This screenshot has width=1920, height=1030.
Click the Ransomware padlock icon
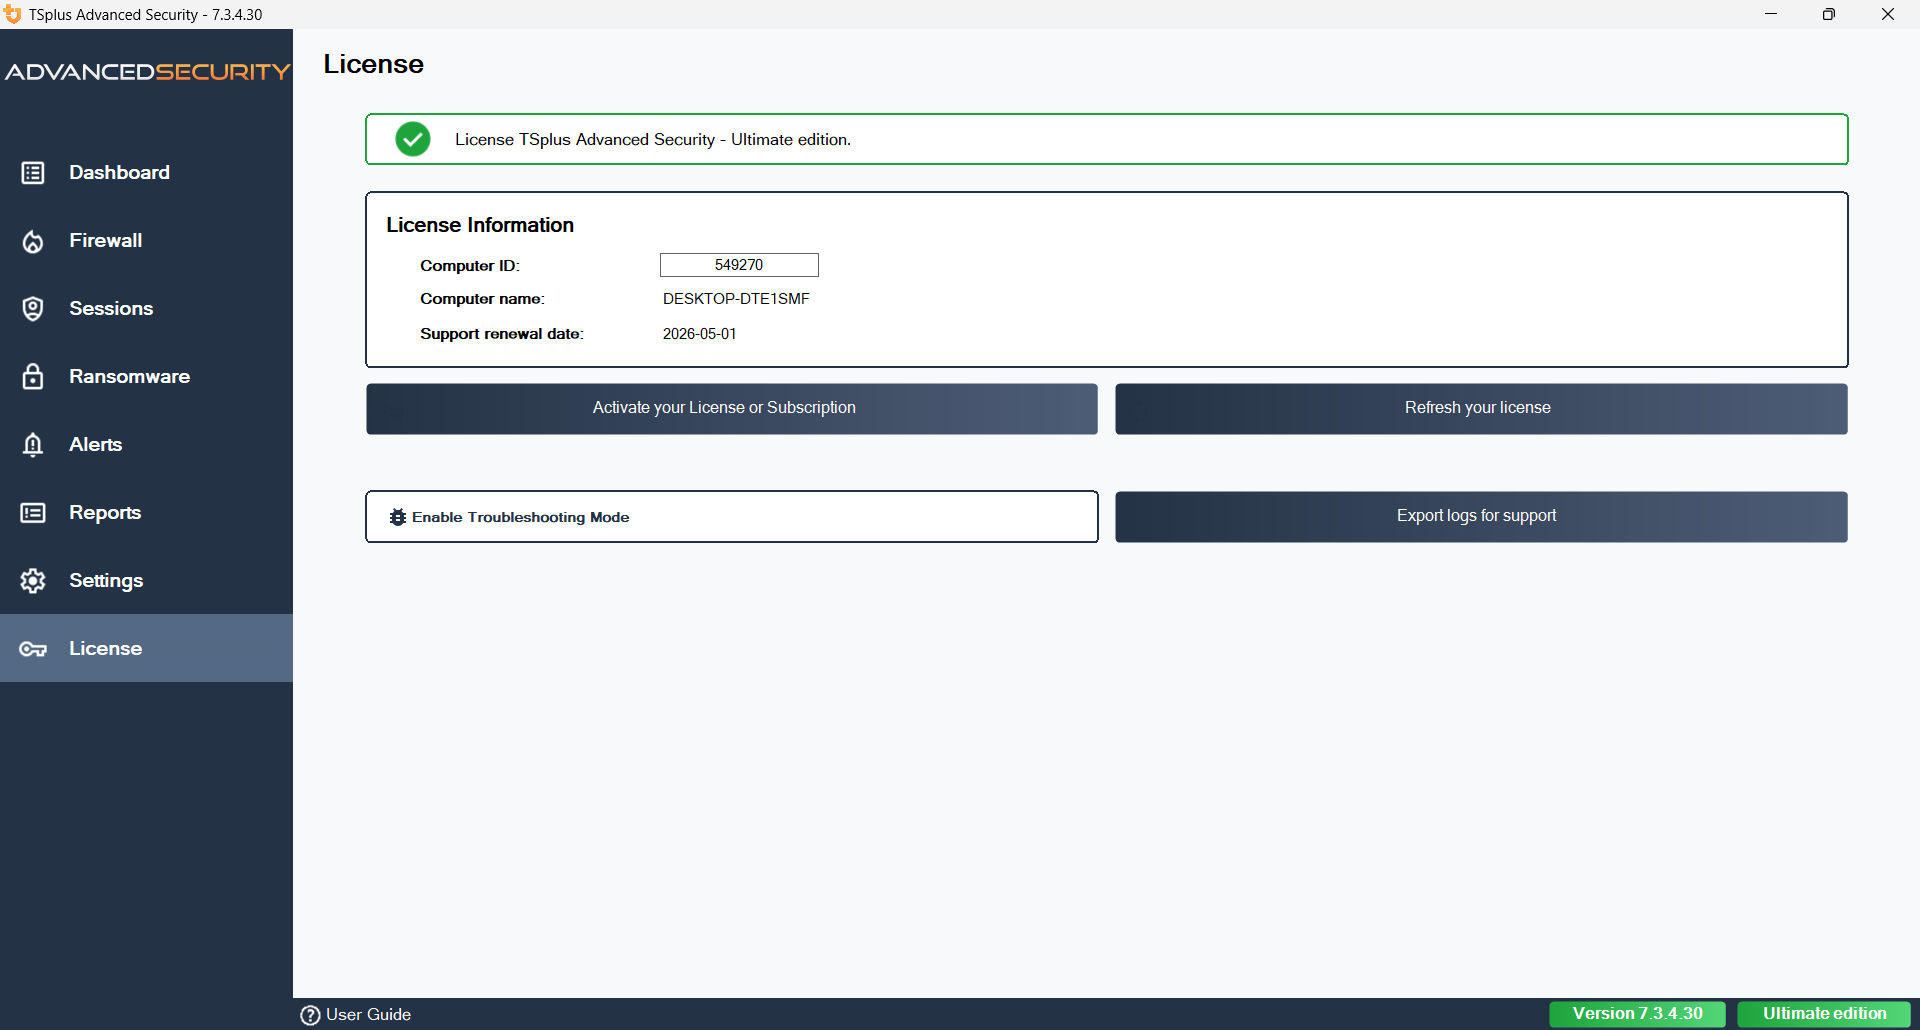(x=33, y=377)
